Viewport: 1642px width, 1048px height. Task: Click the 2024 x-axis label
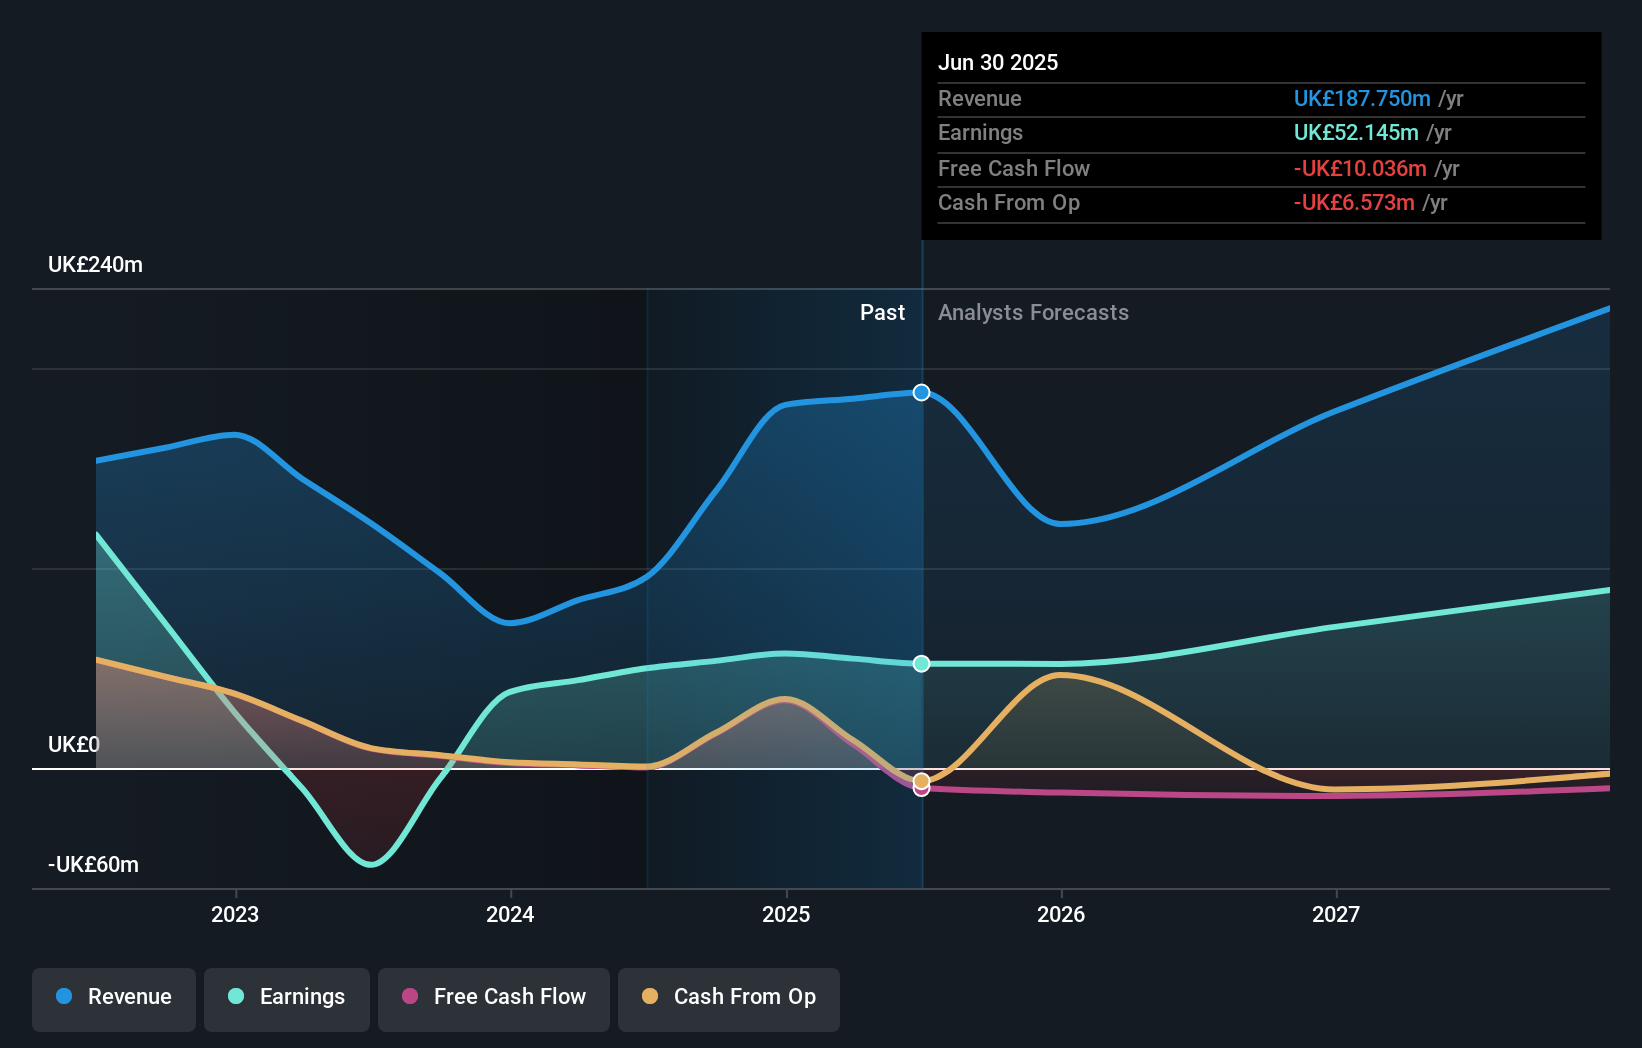pos(510,914)
